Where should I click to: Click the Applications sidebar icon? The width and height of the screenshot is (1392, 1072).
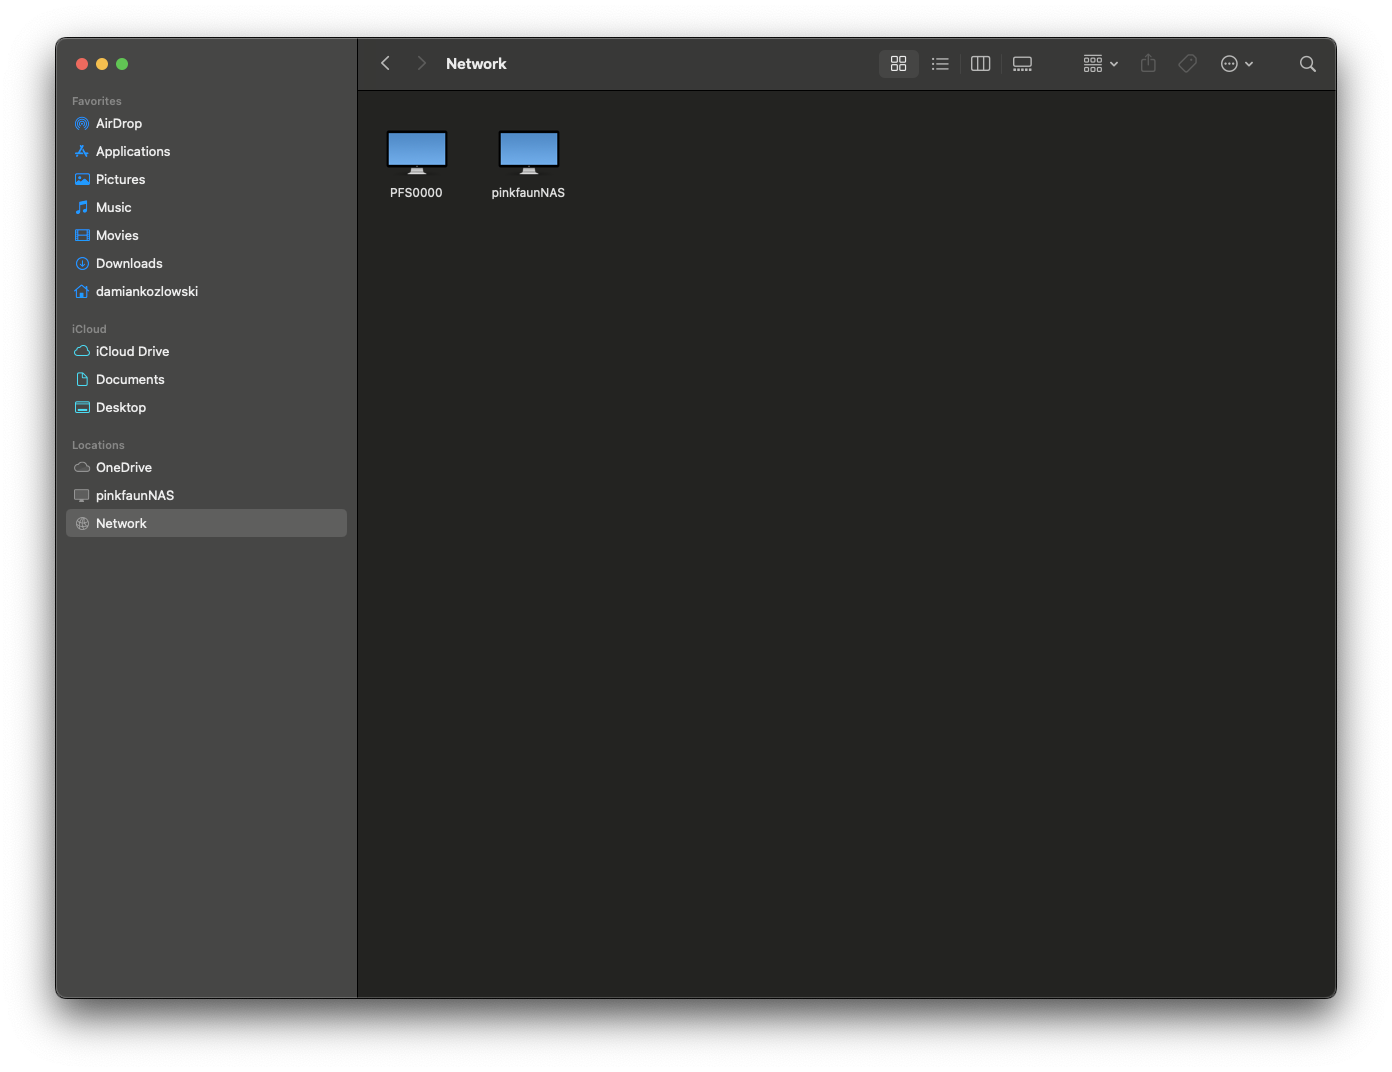(82, 151)
